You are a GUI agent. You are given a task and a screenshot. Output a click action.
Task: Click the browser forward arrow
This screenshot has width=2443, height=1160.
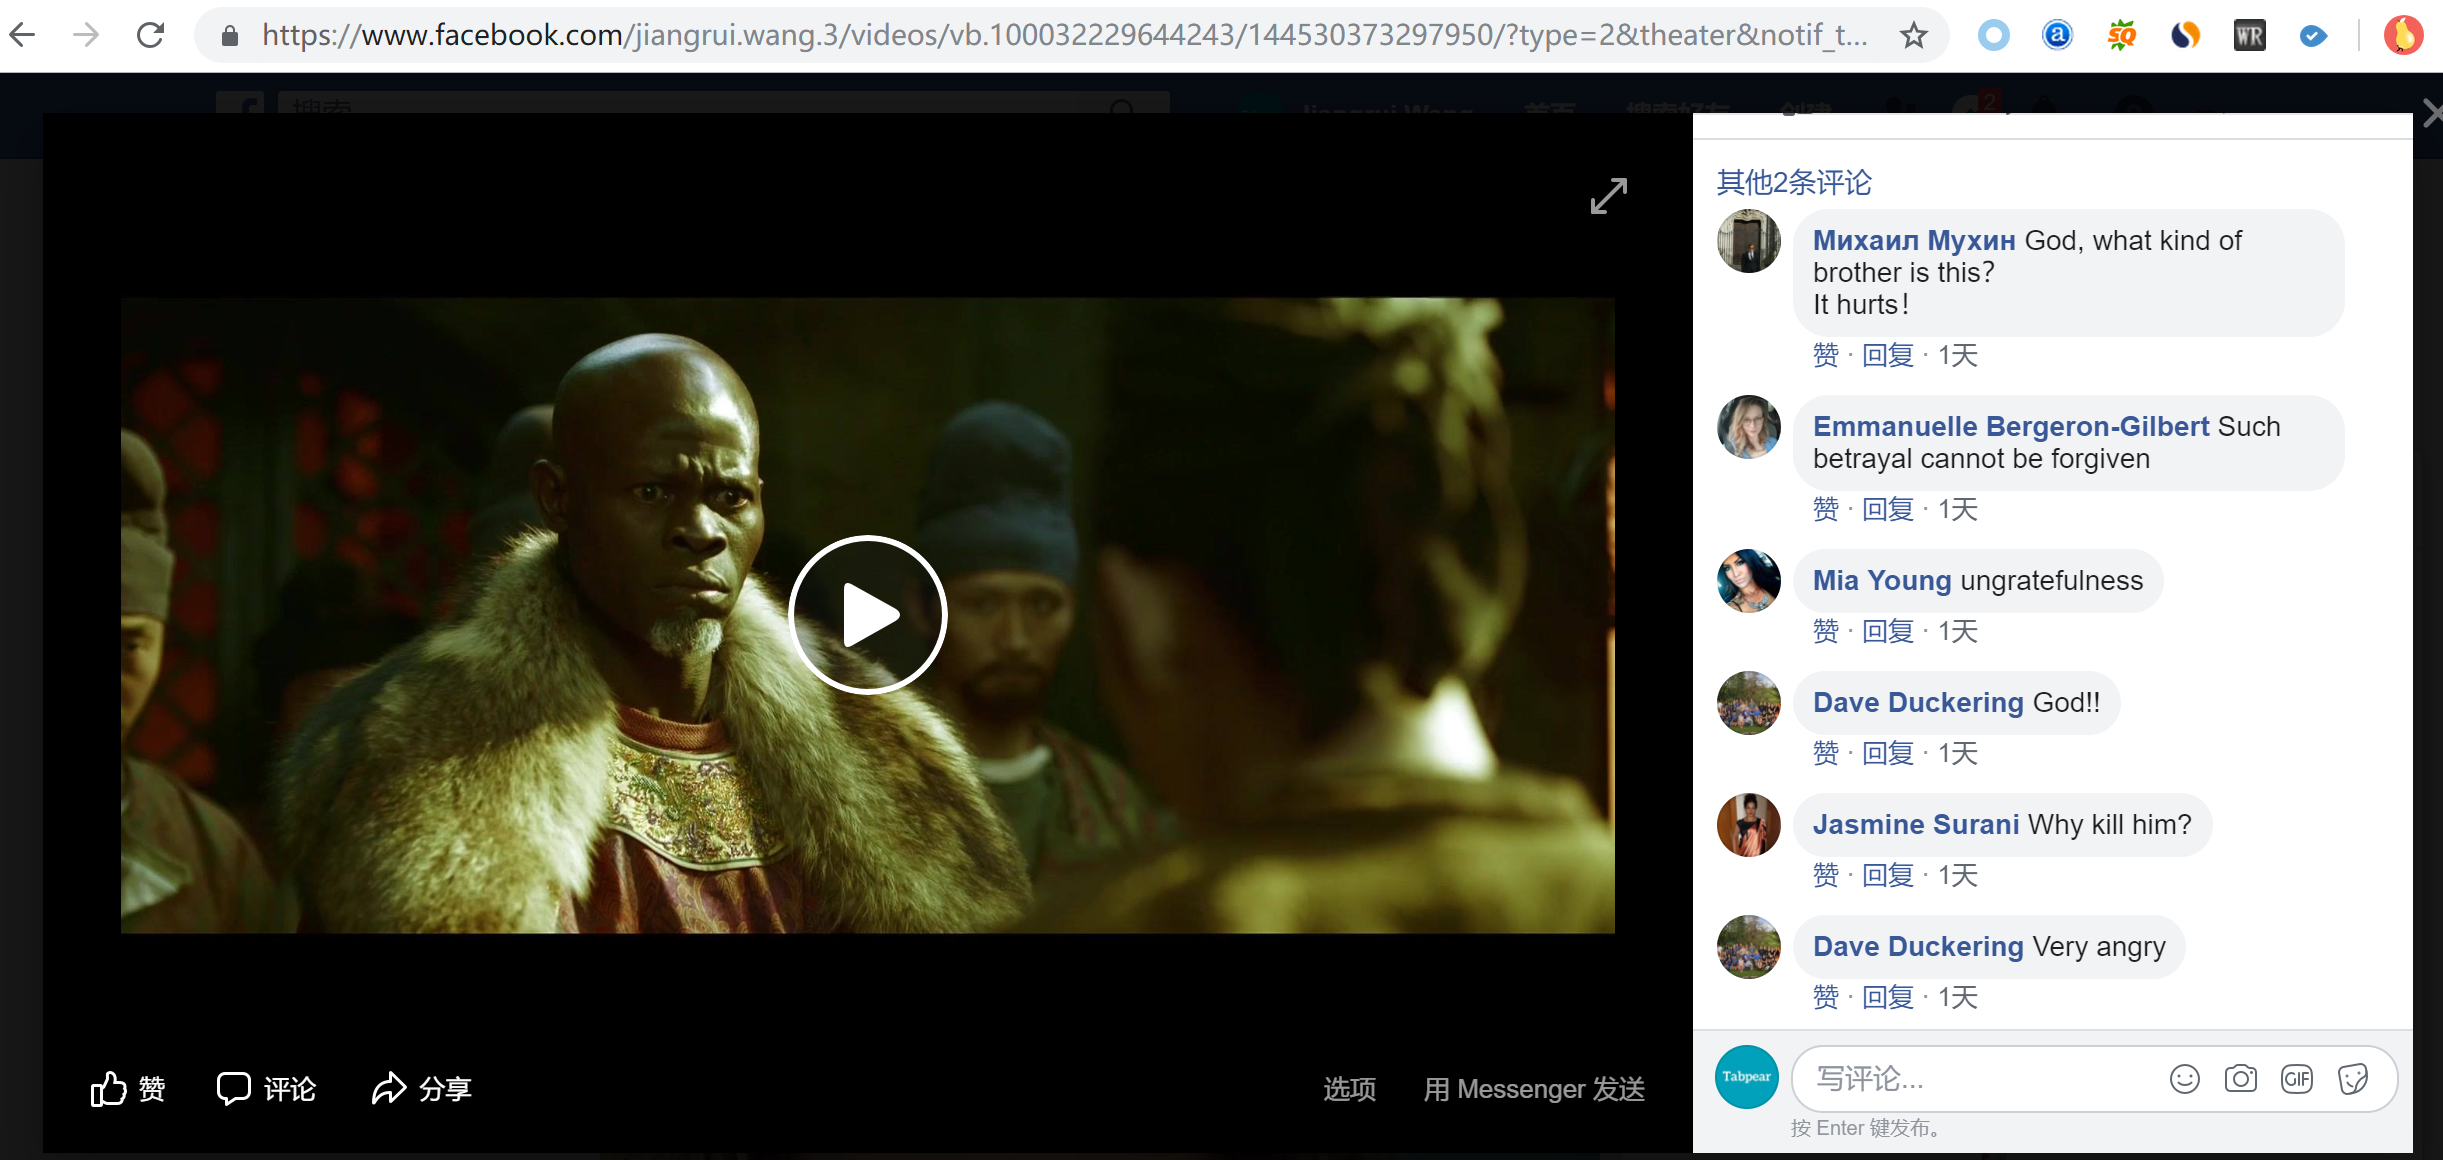pos(87,36)
